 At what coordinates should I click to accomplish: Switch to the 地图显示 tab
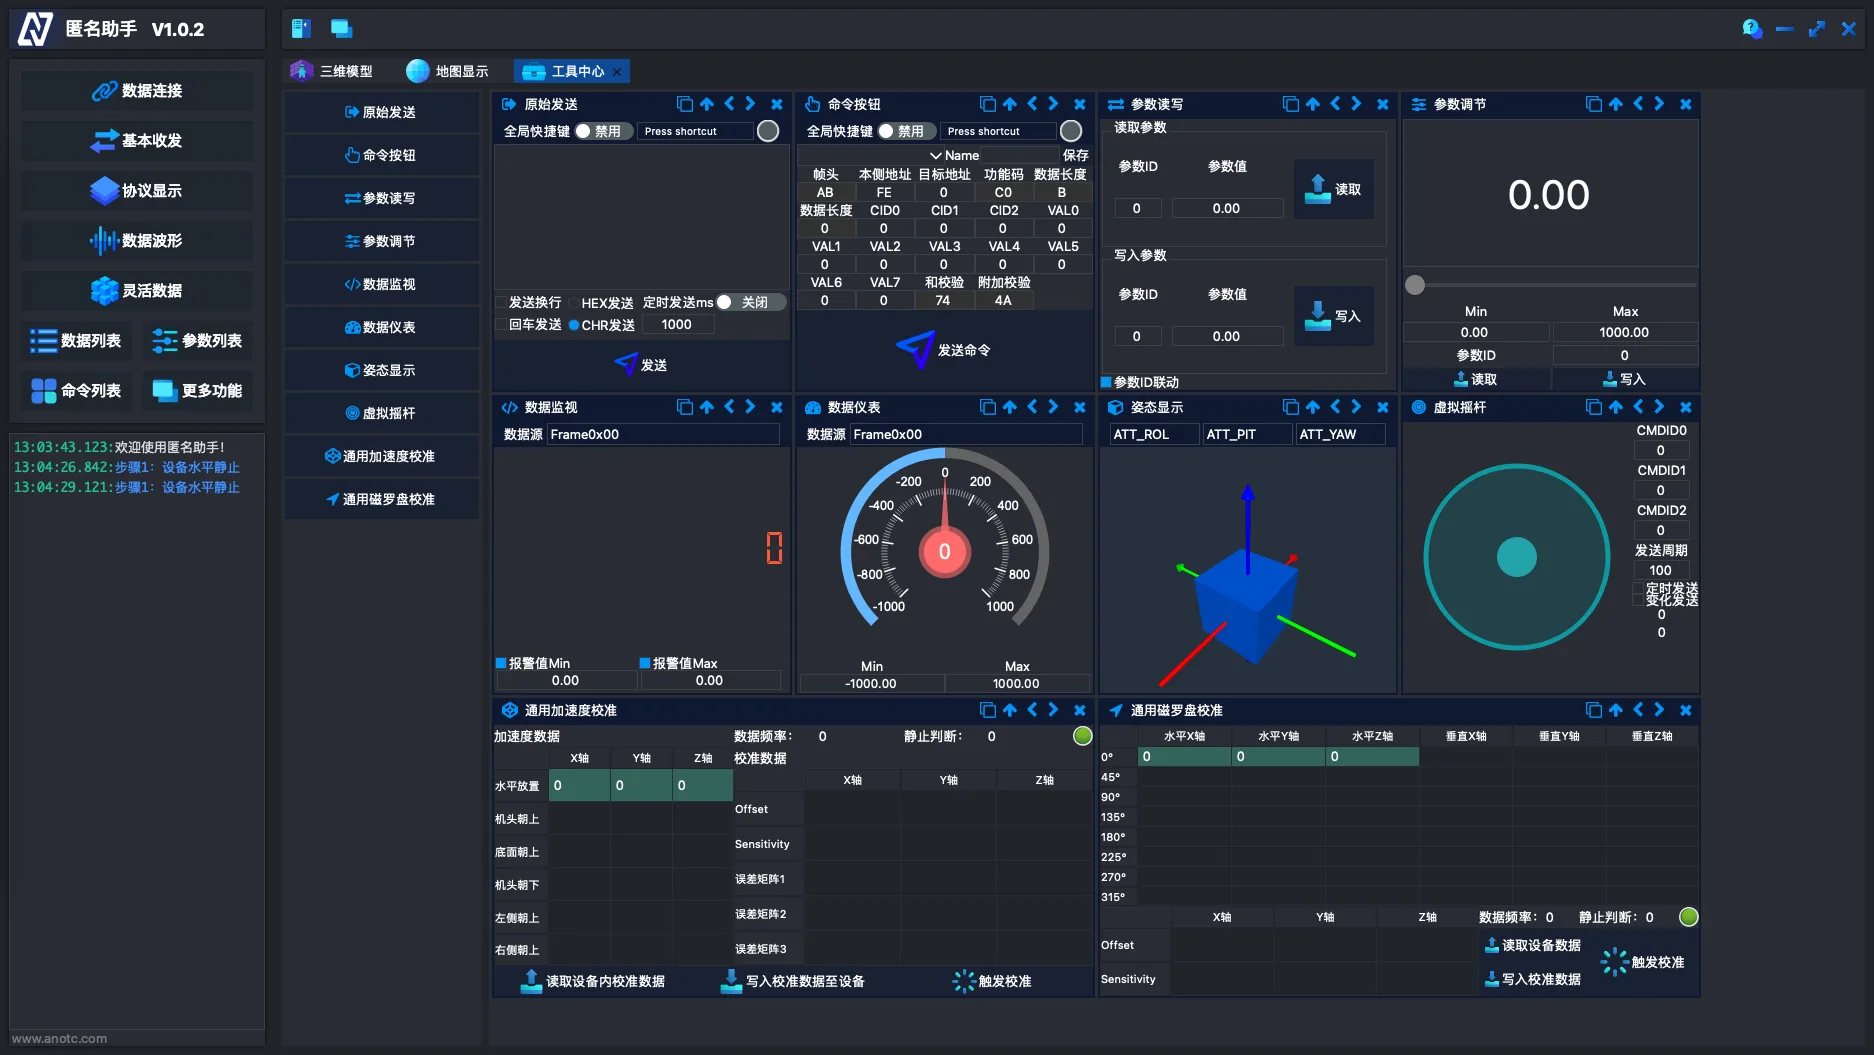pos(448,71)
